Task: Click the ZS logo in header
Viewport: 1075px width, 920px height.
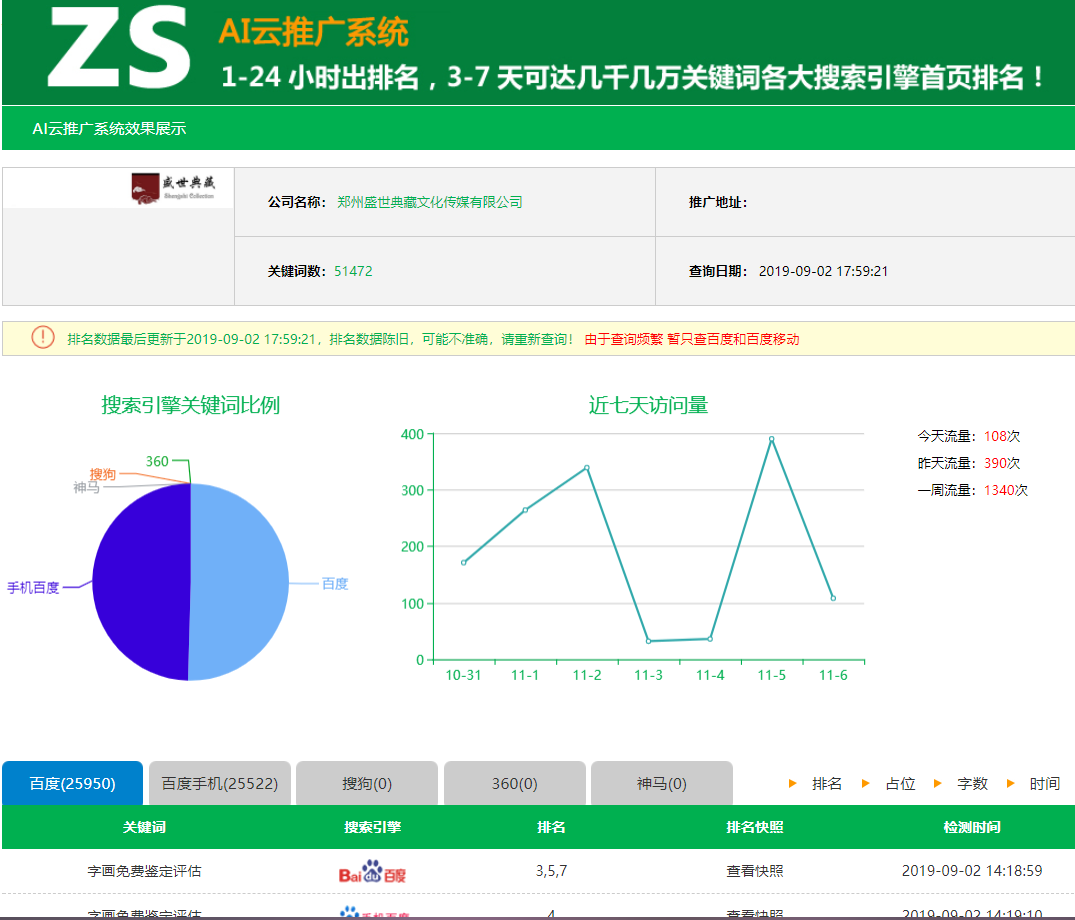Action: click(x=118, y=47)
